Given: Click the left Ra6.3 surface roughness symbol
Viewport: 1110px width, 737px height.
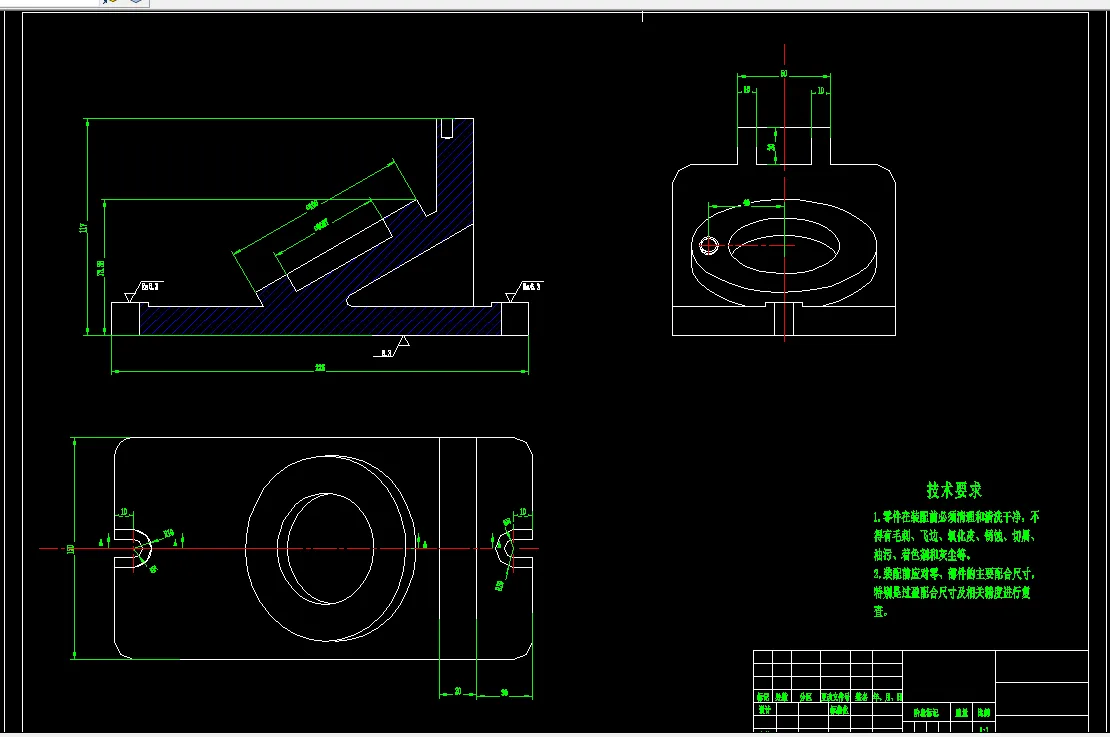Looking at the screenshot, I should click(x=144, y=290).
